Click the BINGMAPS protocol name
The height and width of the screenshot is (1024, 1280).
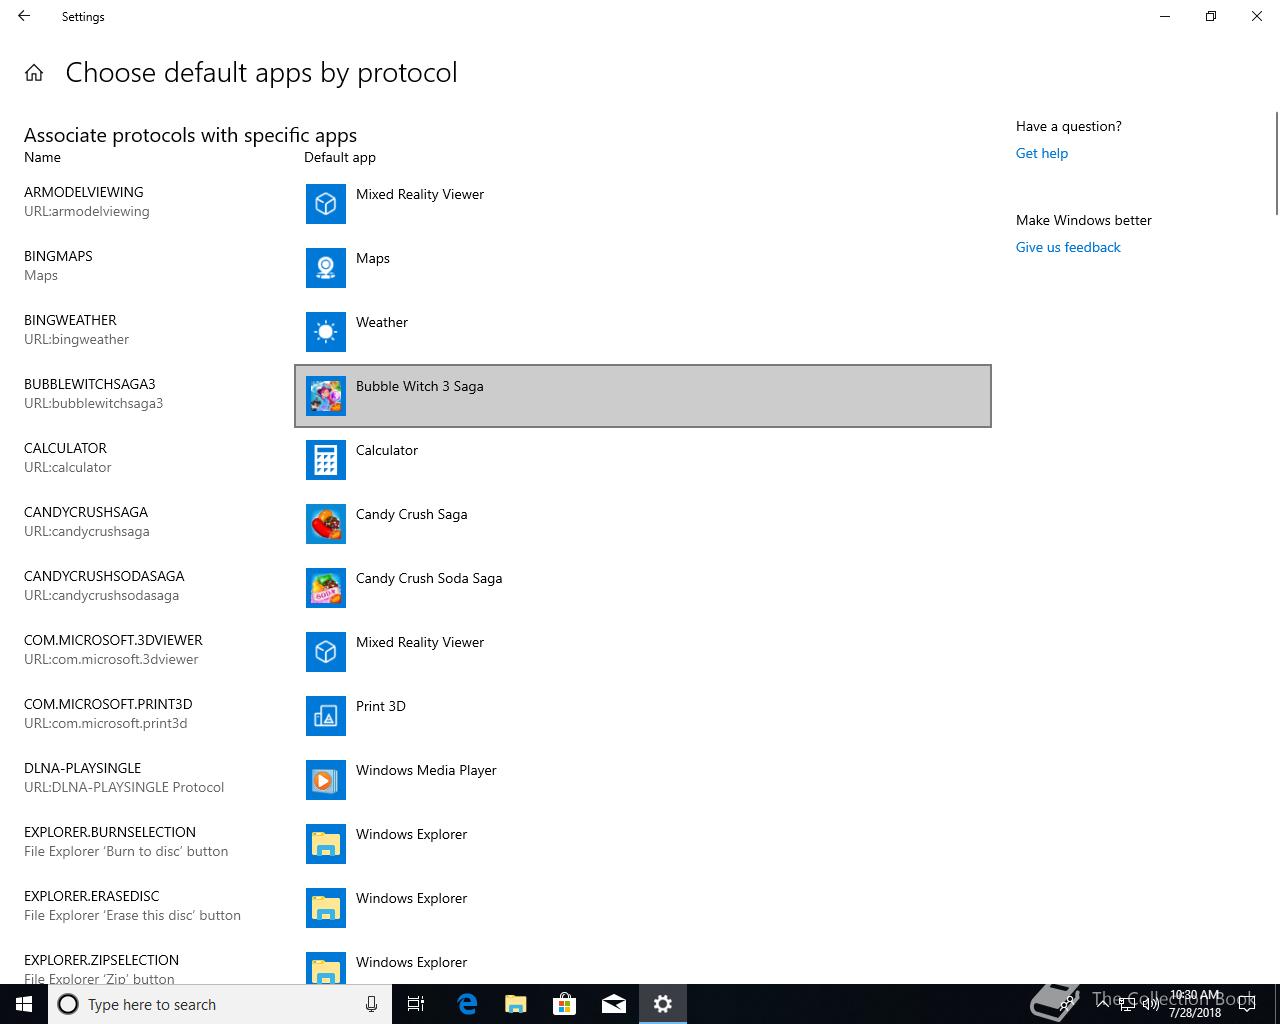click(58, 256)
